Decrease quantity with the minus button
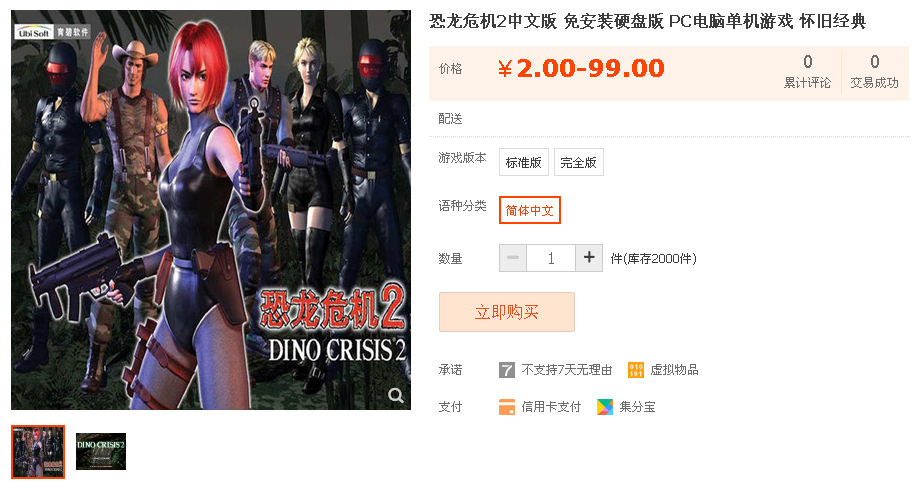Image resolution: width=919 pixels, height=492 pixels. pos(513,258)
